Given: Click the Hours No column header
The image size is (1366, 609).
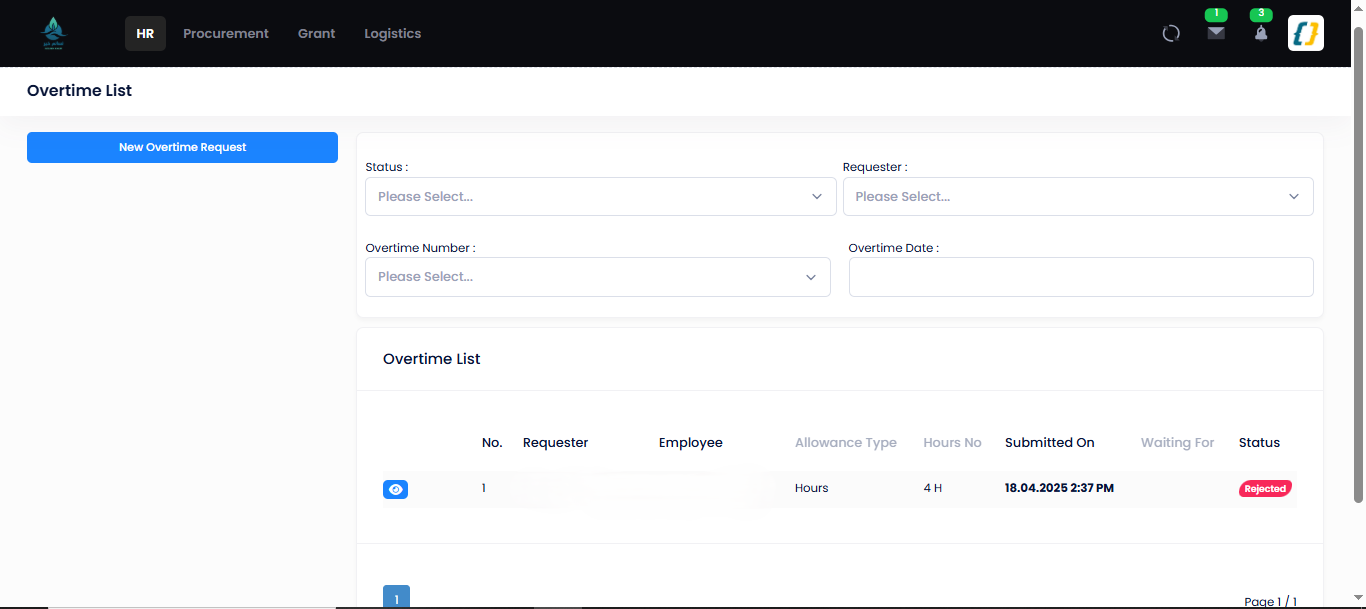Looking at the screenshot, I should tap(952, 442).
